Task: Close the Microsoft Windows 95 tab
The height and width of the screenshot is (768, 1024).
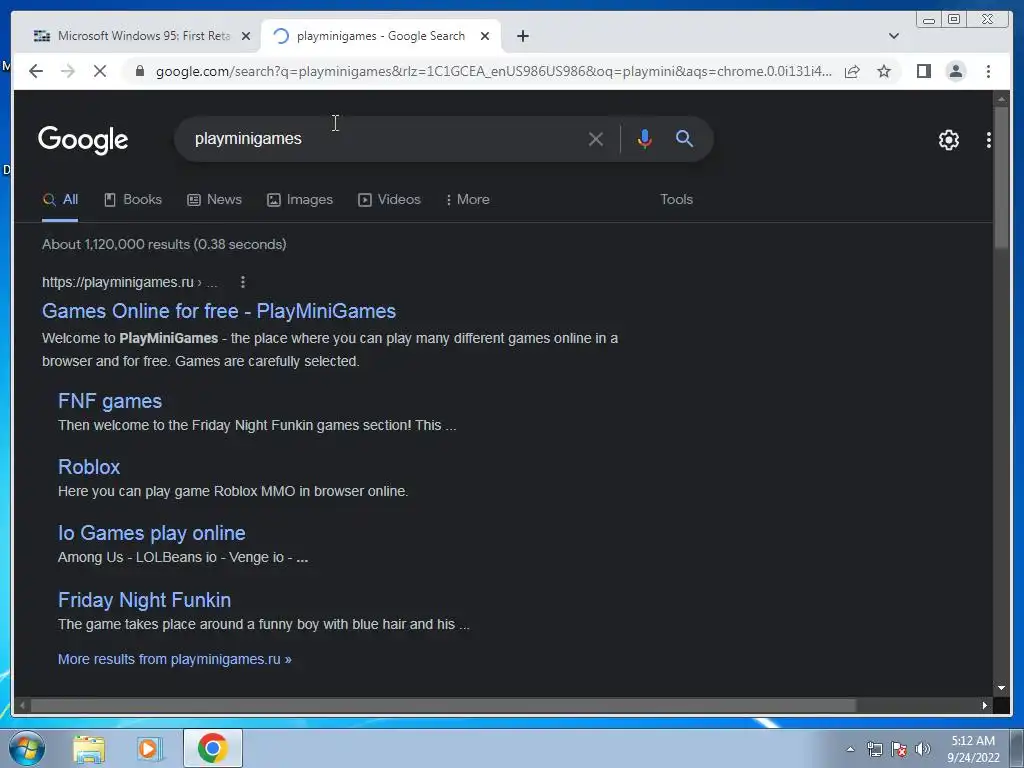Action: point(246,36)
